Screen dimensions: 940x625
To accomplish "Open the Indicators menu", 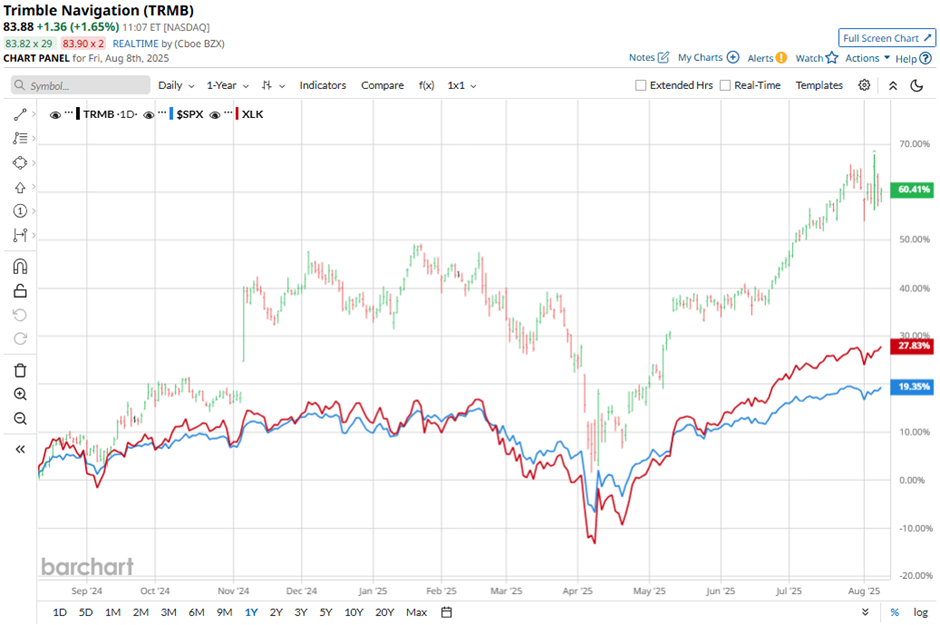I will tap(323, 86).
